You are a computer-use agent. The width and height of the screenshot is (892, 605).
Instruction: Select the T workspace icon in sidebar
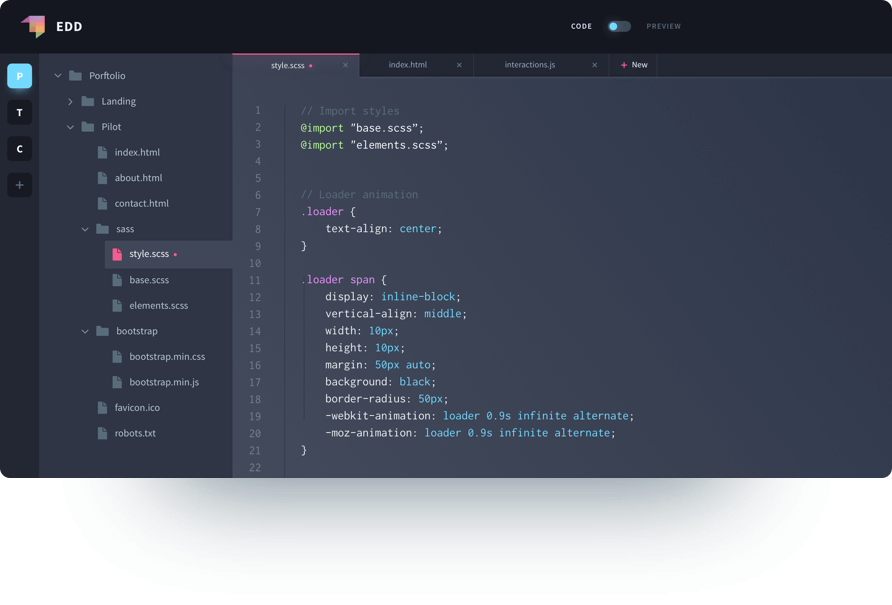[20, 113]
